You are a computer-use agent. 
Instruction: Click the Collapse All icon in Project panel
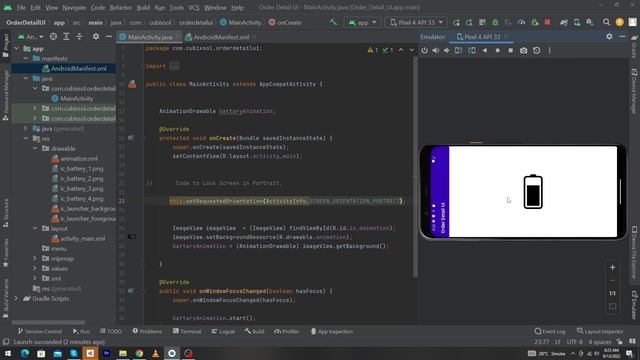(x=79, y=37)
